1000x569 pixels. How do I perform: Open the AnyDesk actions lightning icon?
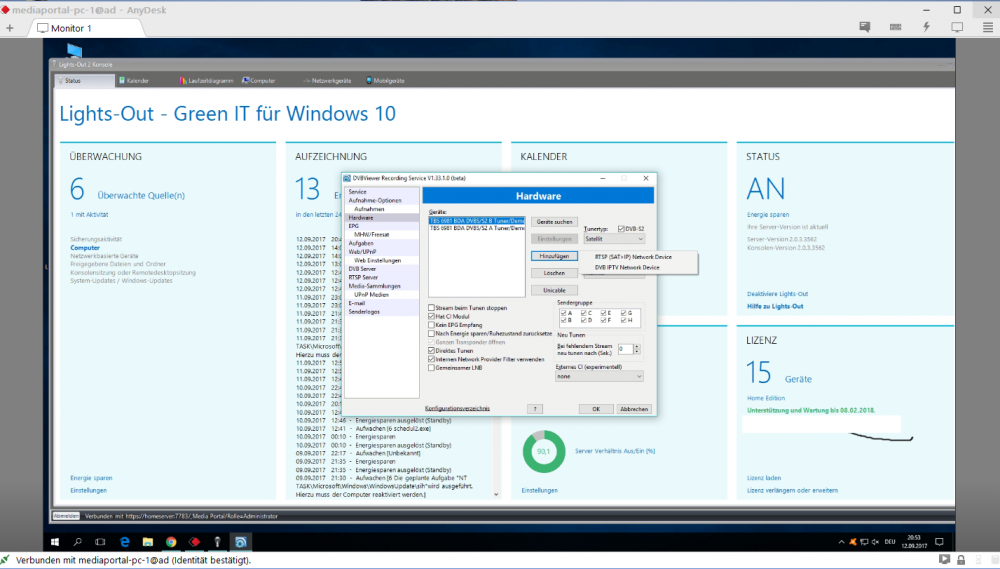pyautogui.click(x=926, y=27)
